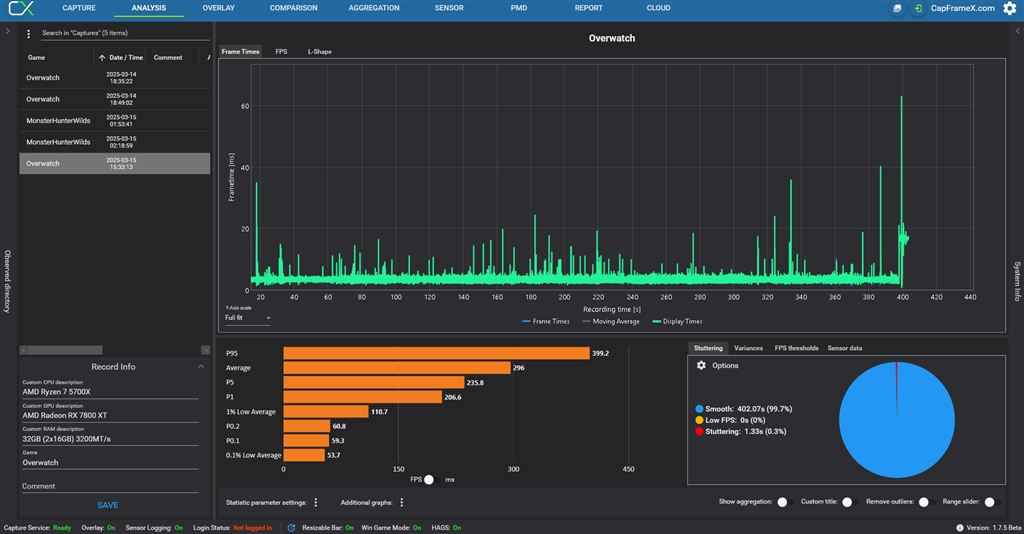The width and height of the screenshot is (1024, 534).
Task: Enable Custom title toggle
Action: [849, 502]
